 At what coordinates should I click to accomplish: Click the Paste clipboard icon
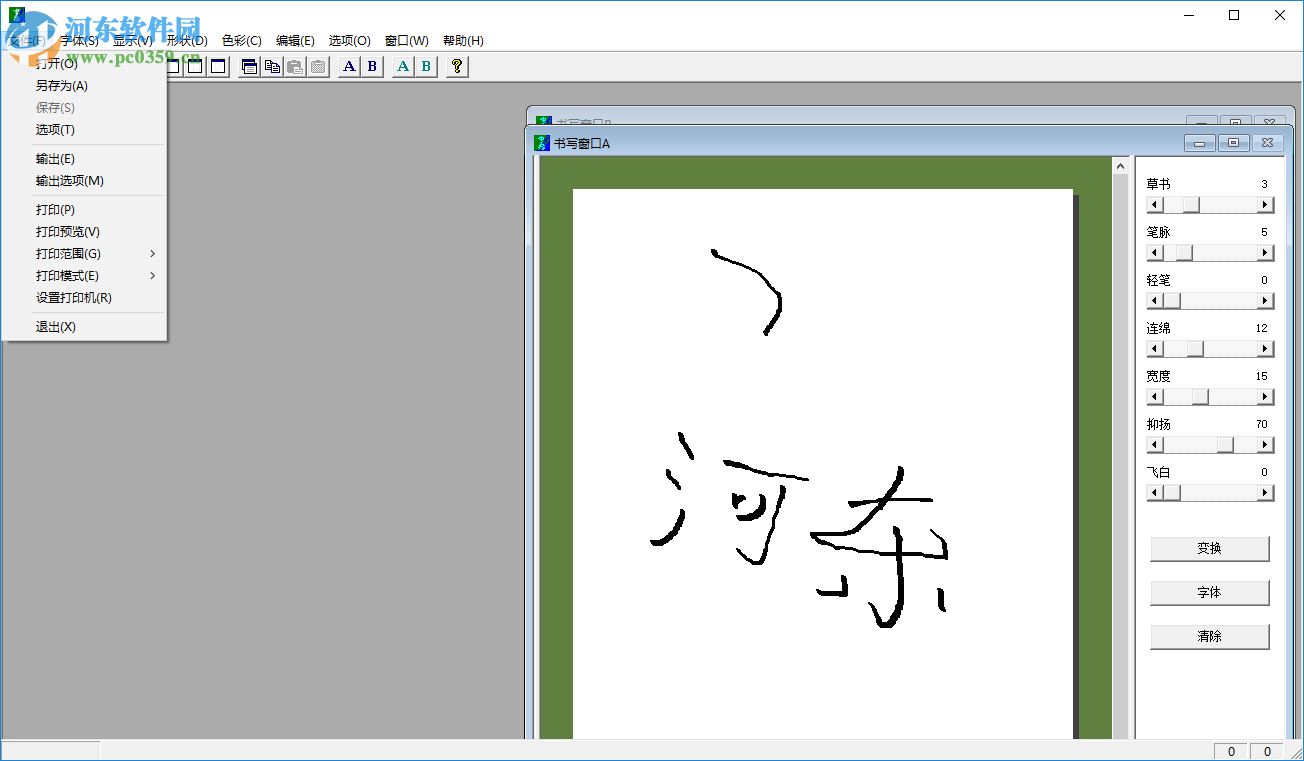[295, 66]
